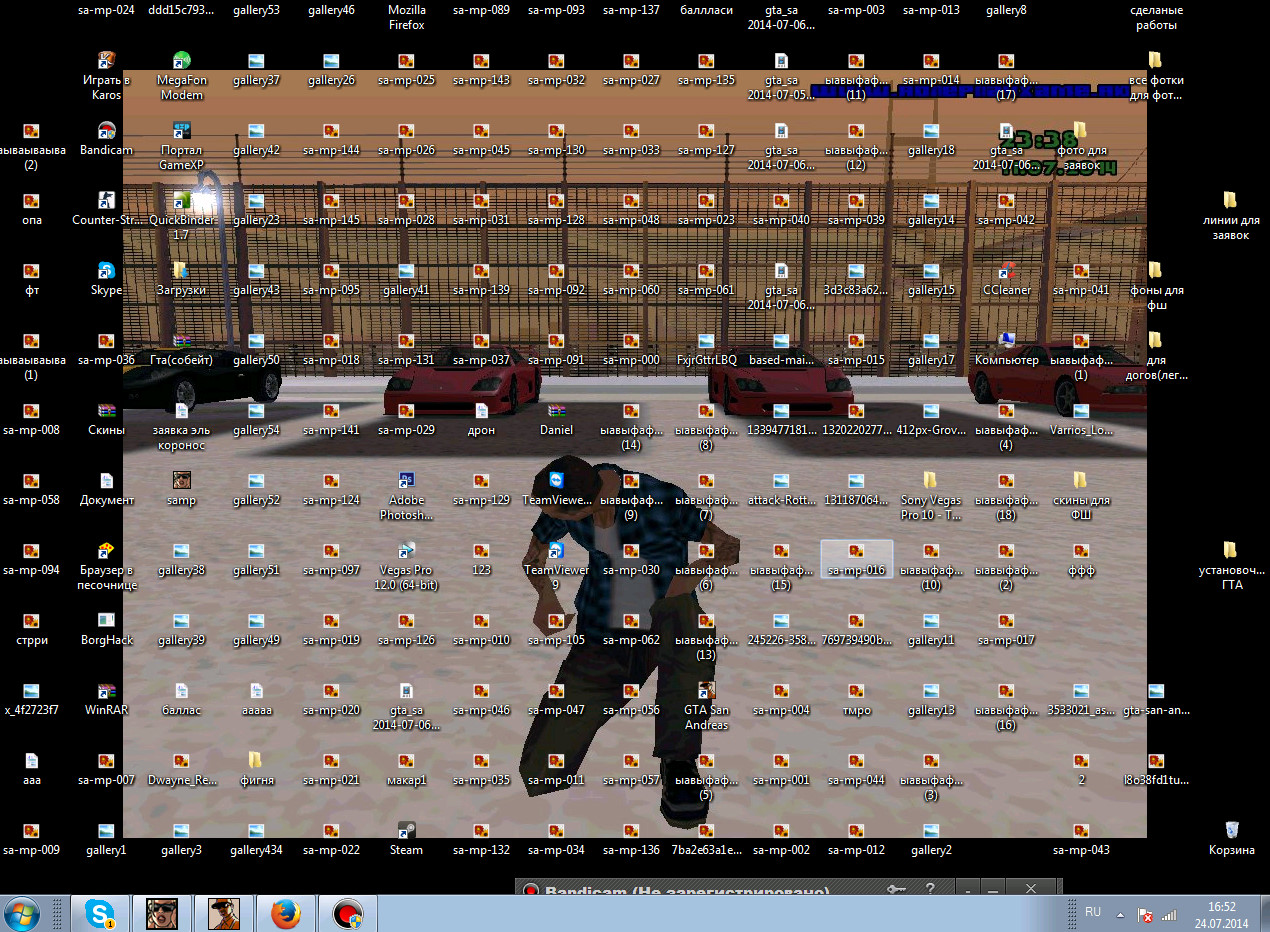Viewport: 1270px width, 932px height.
Task: Select the фото для заявок folder
Action: pyautogui.click(x=1081, y=146)
